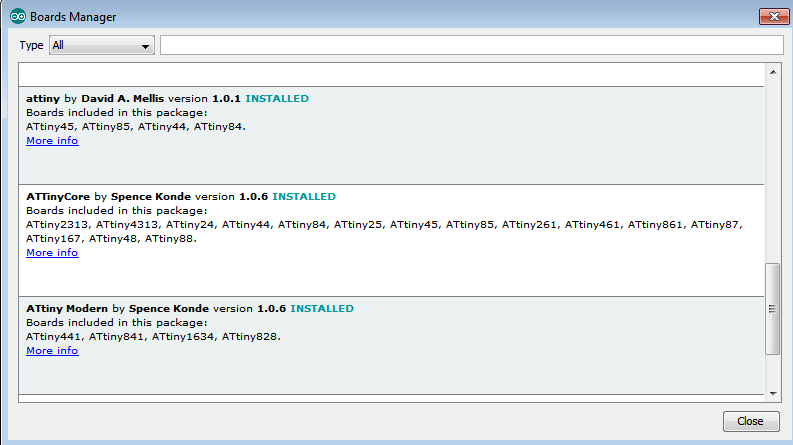Click the vertical scrollbar thumb
The image size is (793, 445).
[772, 308]
